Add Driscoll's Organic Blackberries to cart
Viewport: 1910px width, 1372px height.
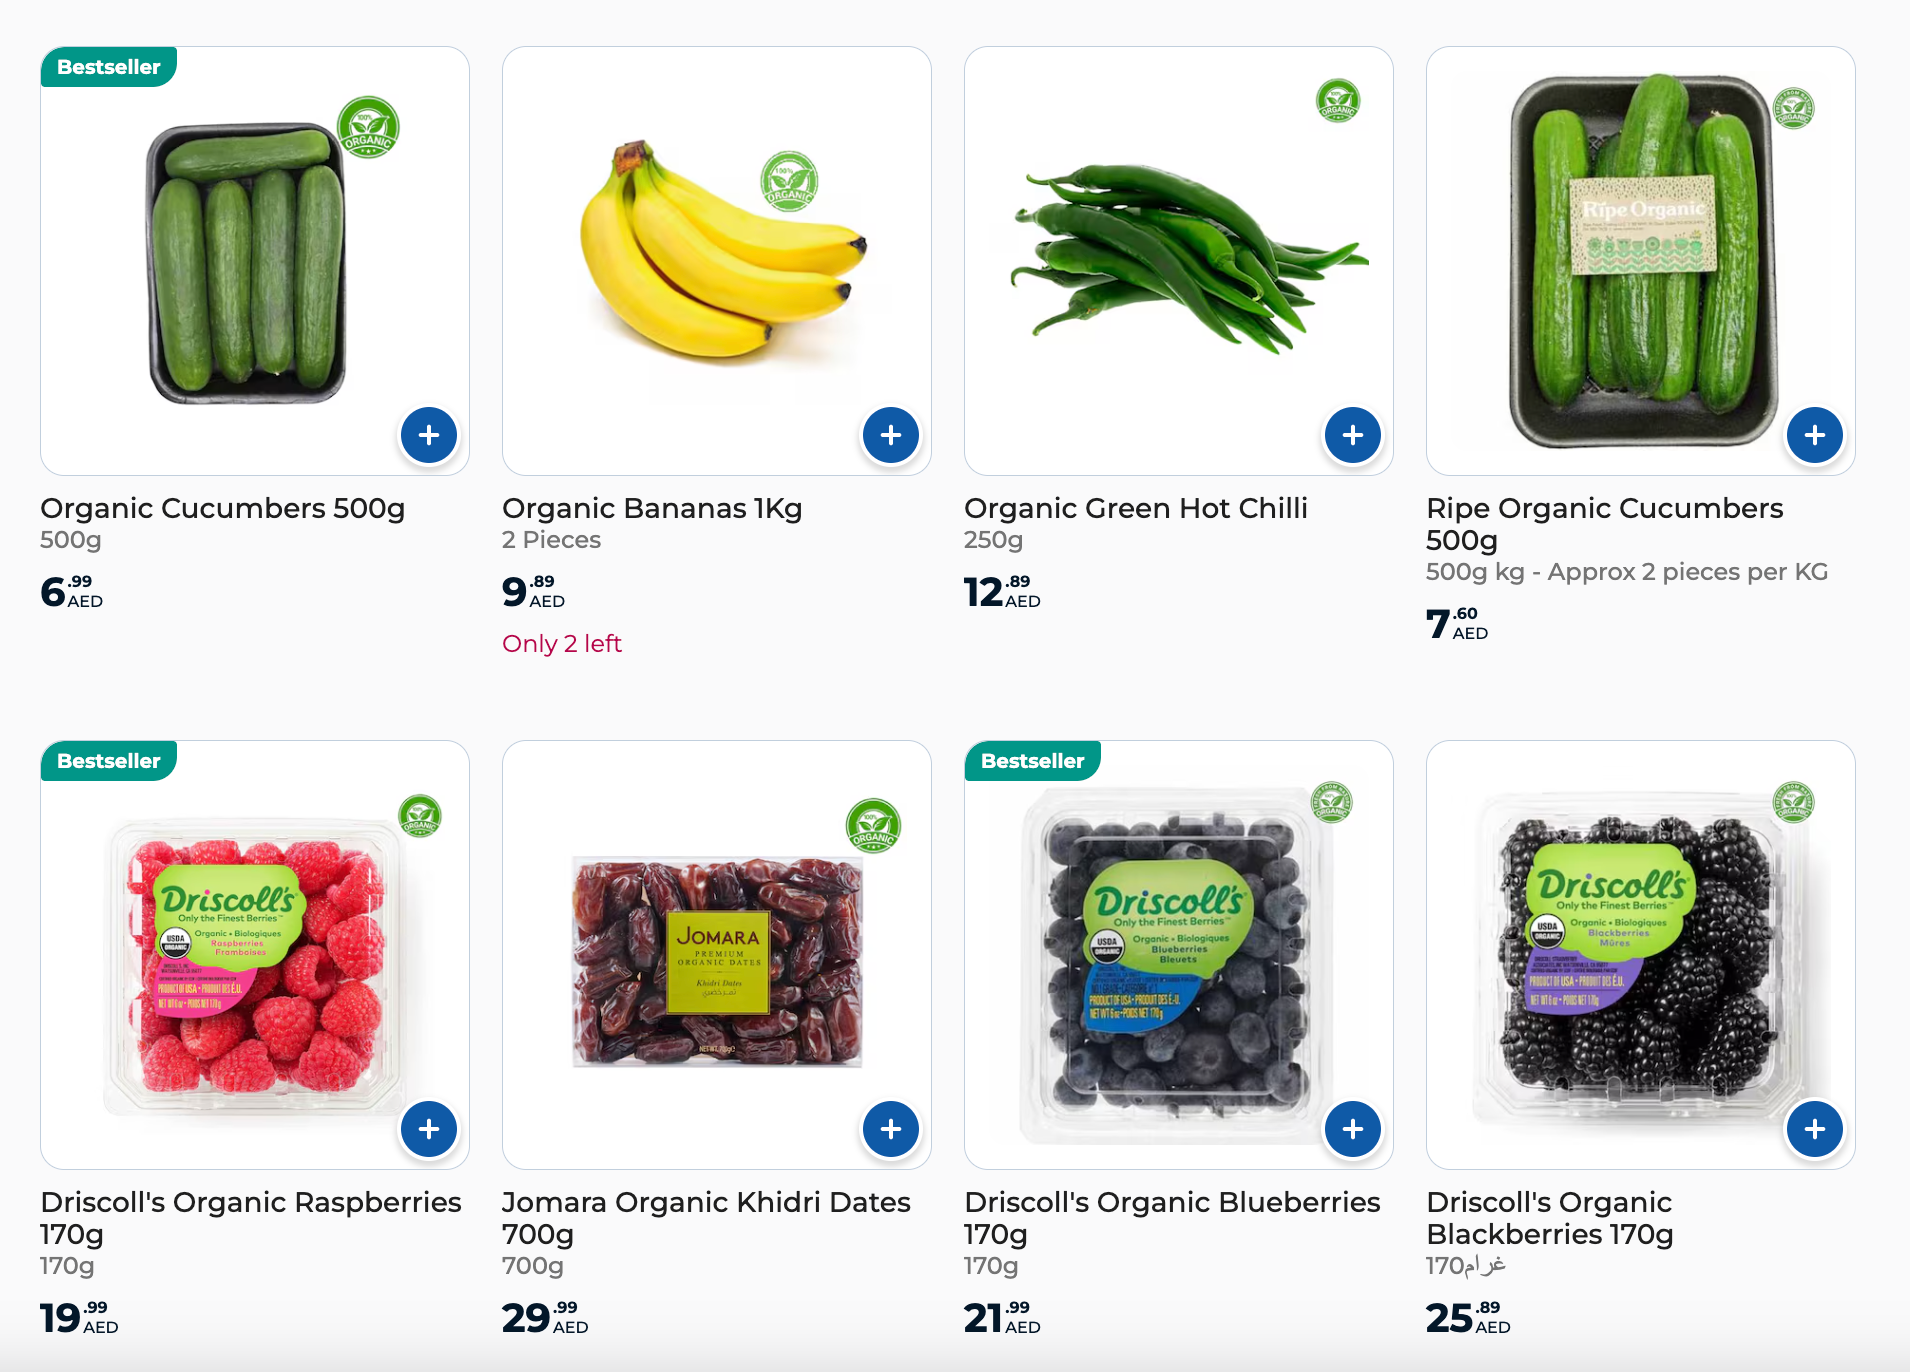tap(1815, 1129)
